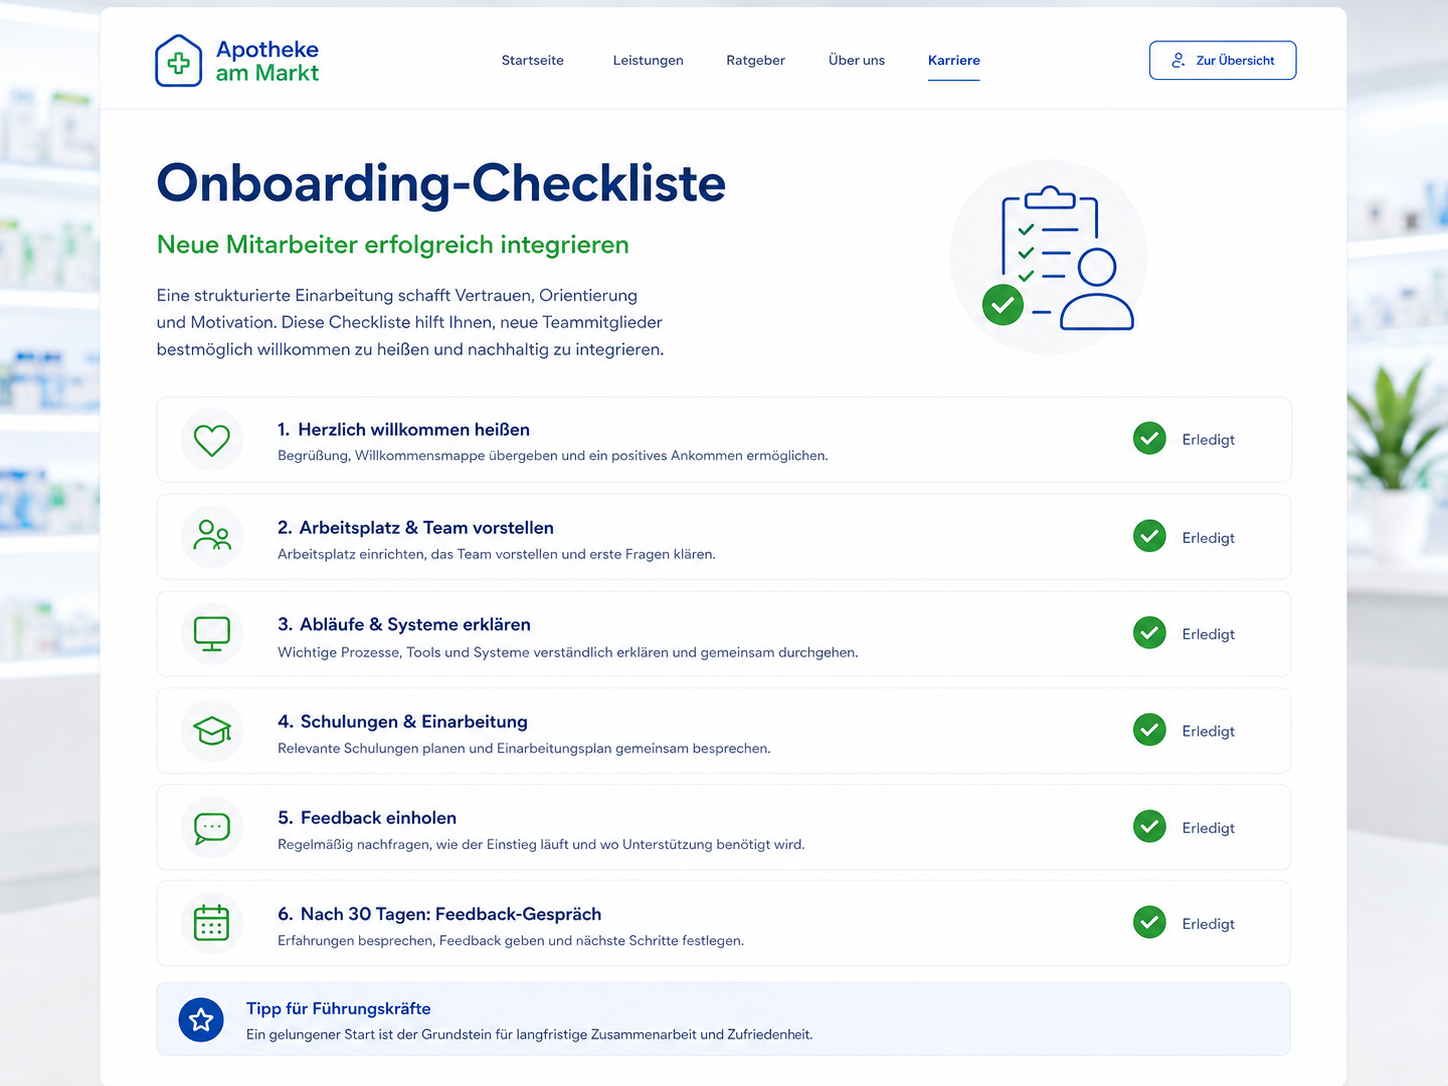Open the Startseite menu item
Image resolution: width=1448 pixels, height=1086 pixels.
pos(533,60)
